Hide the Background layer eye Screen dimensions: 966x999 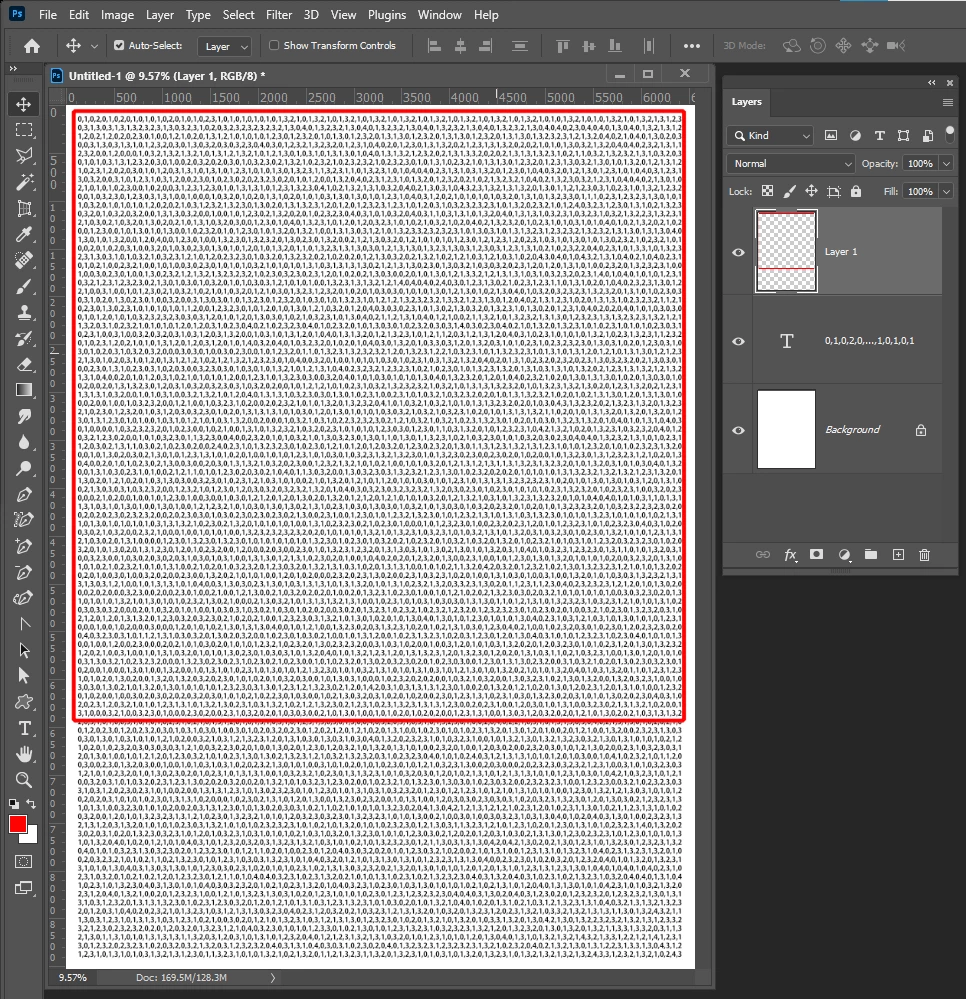(x=738, y=431)
